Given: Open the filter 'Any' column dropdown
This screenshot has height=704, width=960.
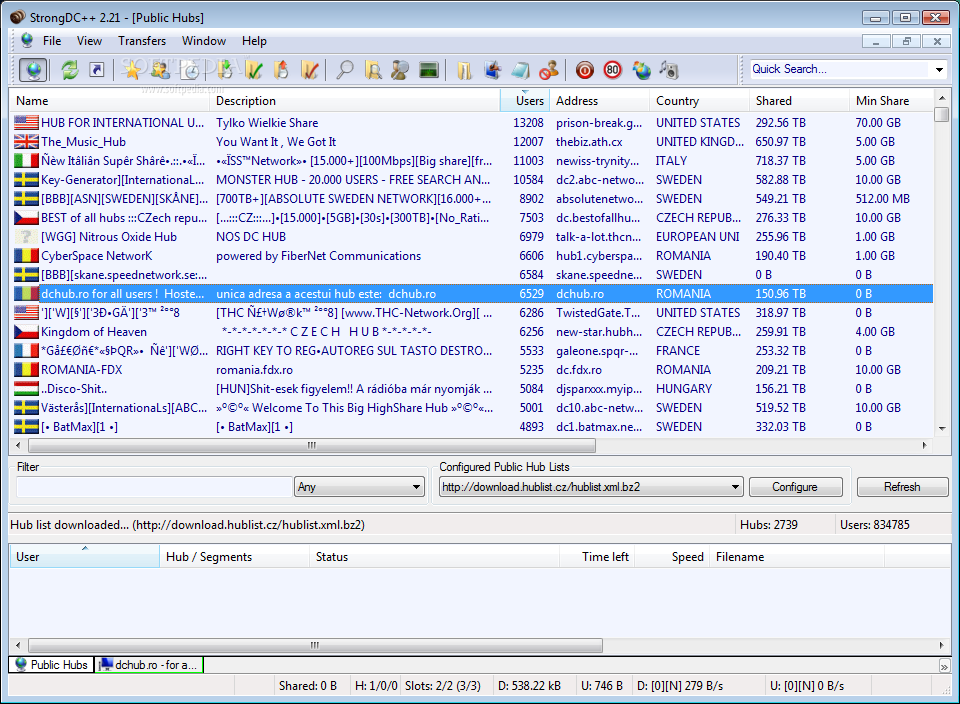Looking at the screenshot, I should tap(359, 487).
